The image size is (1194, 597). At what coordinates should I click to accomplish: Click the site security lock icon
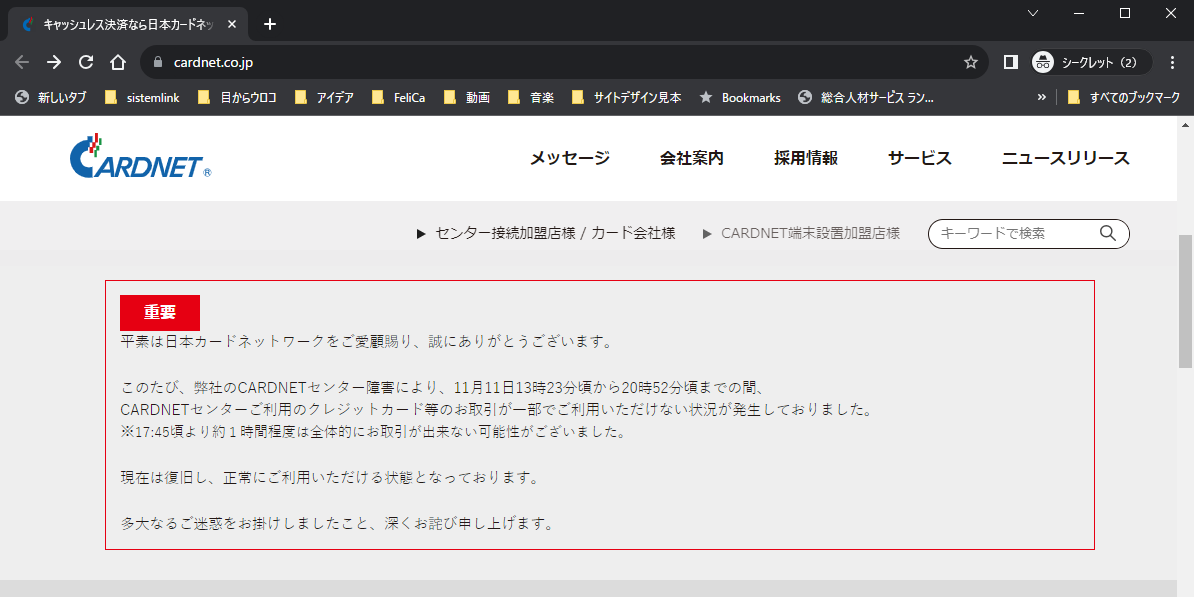pyautogui.click(x=156, y=61)
